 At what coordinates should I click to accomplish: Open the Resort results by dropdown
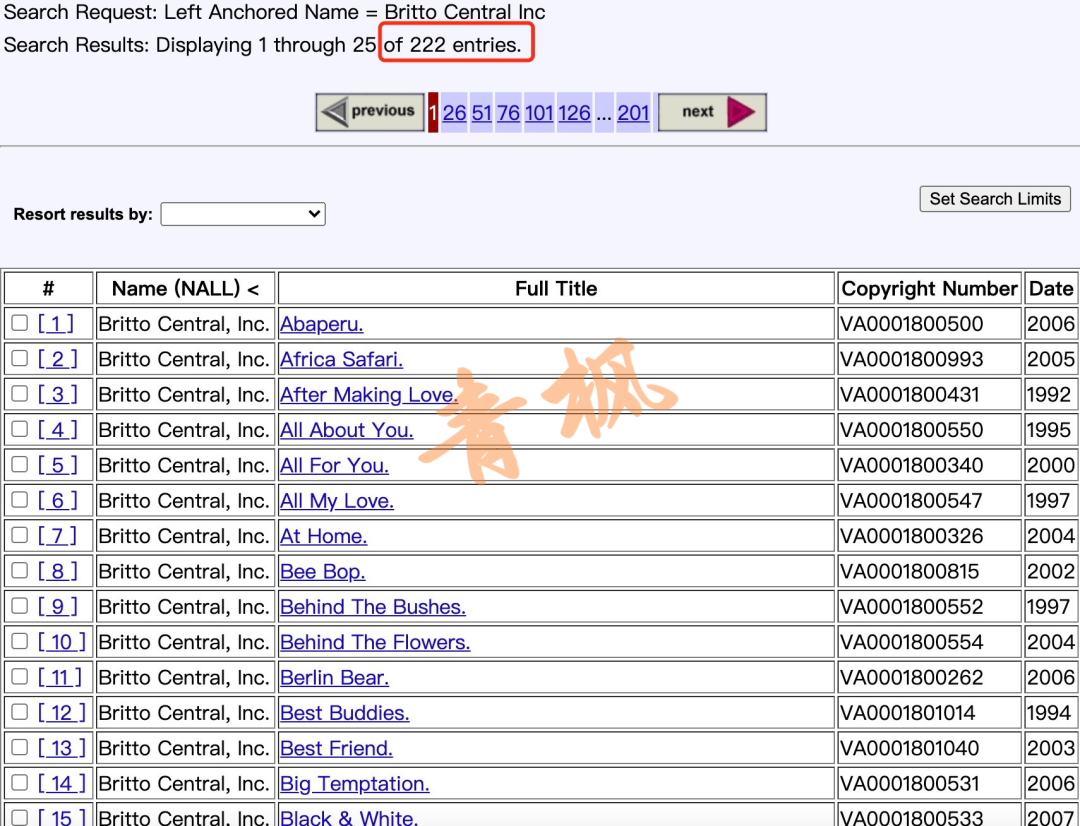[x=242, y=214]
